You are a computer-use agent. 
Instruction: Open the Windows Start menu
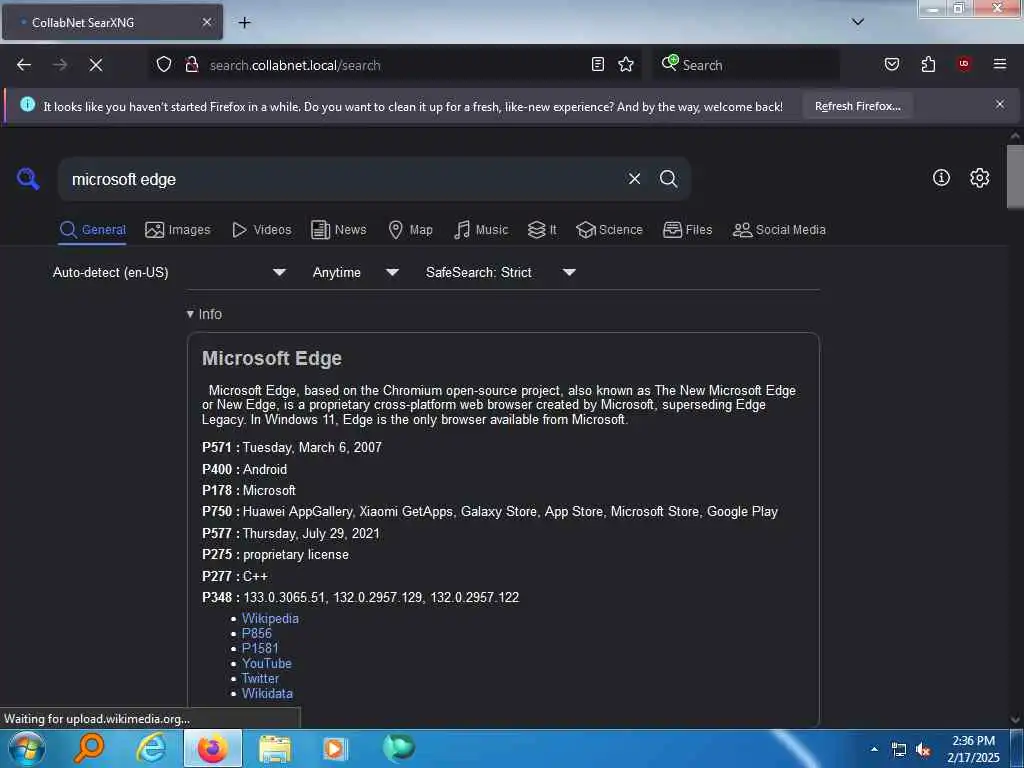[x=27, y=748]
